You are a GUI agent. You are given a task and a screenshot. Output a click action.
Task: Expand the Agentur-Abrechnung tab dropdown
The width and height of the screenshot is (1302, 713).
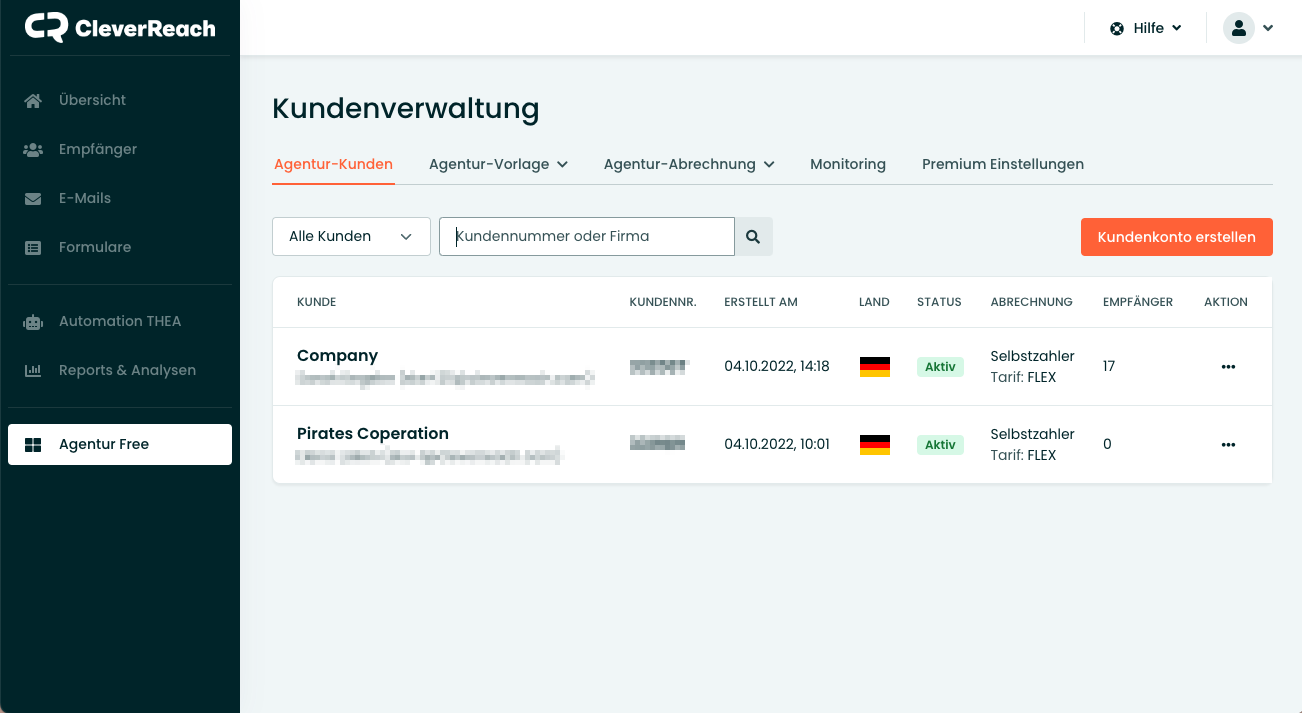[x=689, y=164]
